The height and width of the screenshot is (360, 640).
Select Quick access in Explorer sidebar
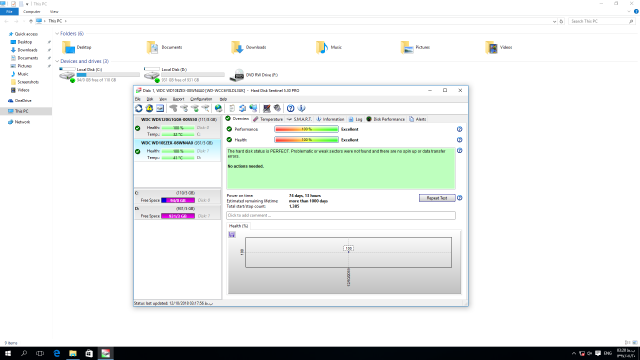pos(26,34)
